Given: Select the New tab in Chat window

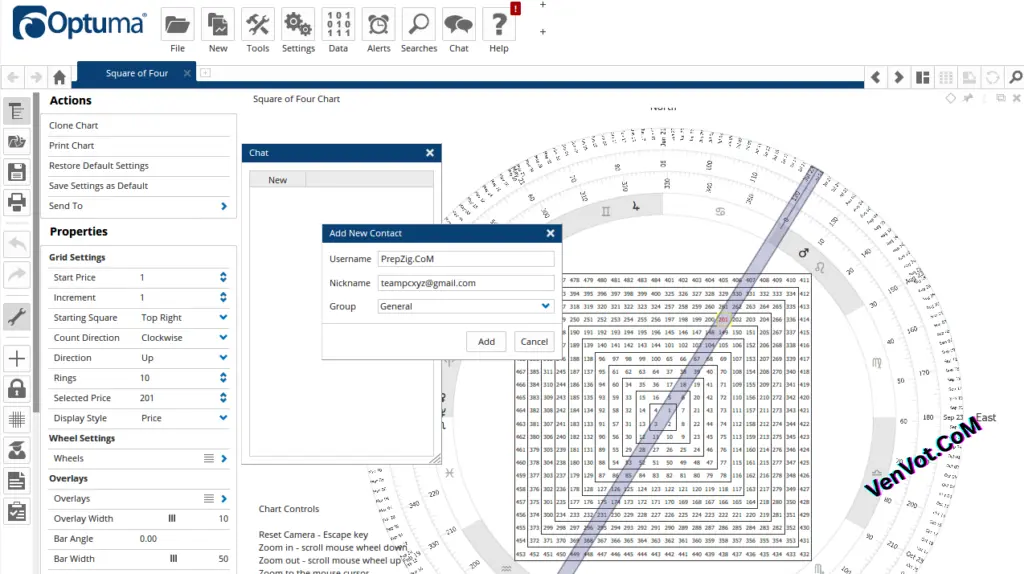Looking at the screenshot, I should click(278, 180).
